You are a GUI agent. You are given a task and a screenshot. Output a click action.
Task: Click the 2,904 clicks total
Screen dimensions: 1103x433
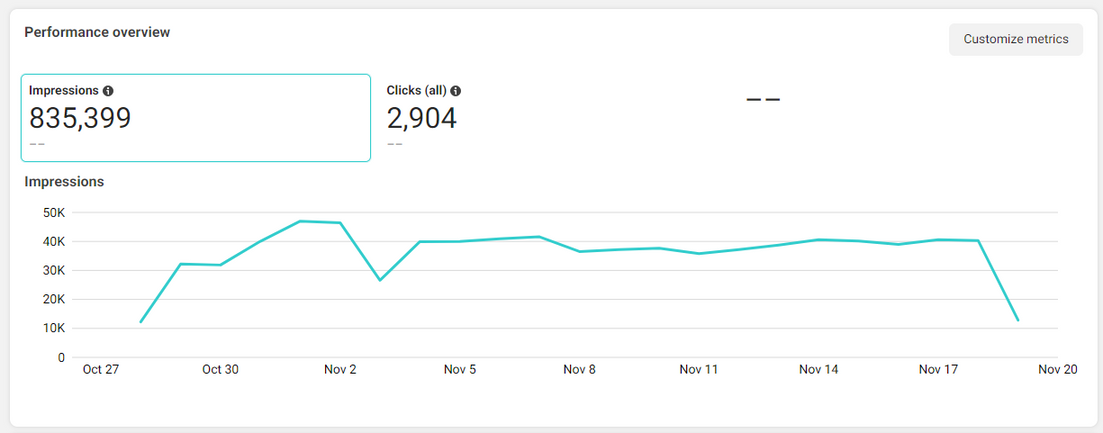click(x=421, y=118)
